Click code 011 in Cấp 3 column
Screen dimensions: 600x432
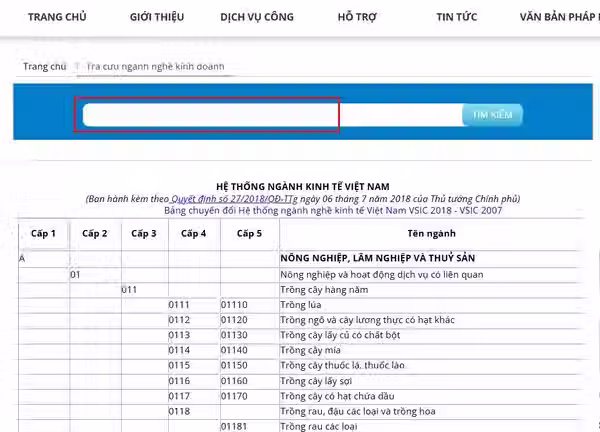(x=129, y=290)
